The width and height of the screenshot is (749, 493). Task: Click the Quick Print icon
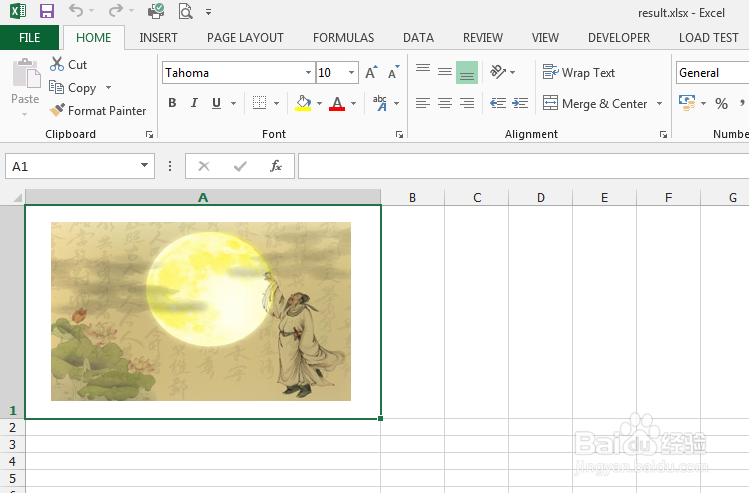pos(156,11)
